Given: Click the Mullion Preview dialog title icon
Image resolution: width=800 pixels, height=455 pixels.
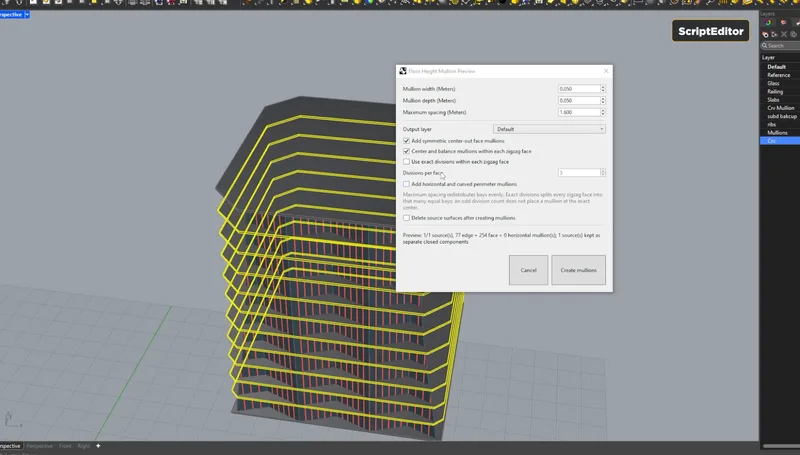Looking at the screenshot, I should (x=403, y=71).
